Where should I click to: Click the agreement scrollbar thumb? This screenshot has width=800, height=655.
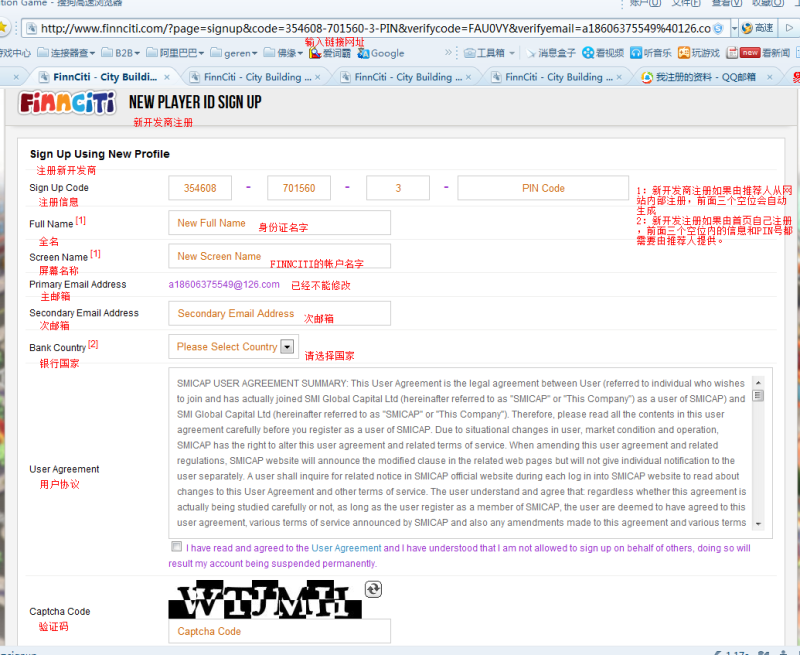click(x=758, y=396)
